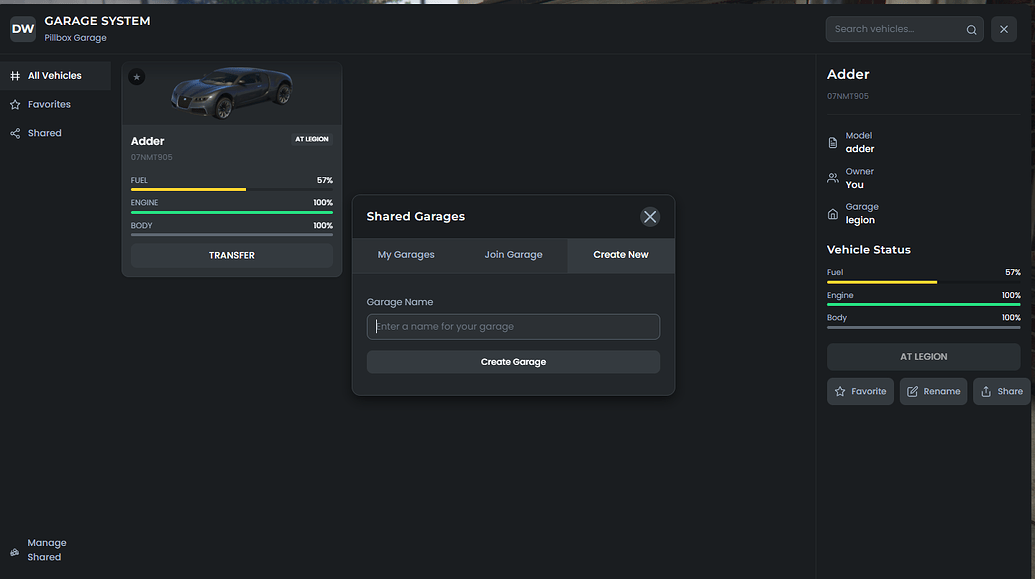The image size is (1035, 579).
Task: Close the Shared Garages dialog
Action: [650, 216]
